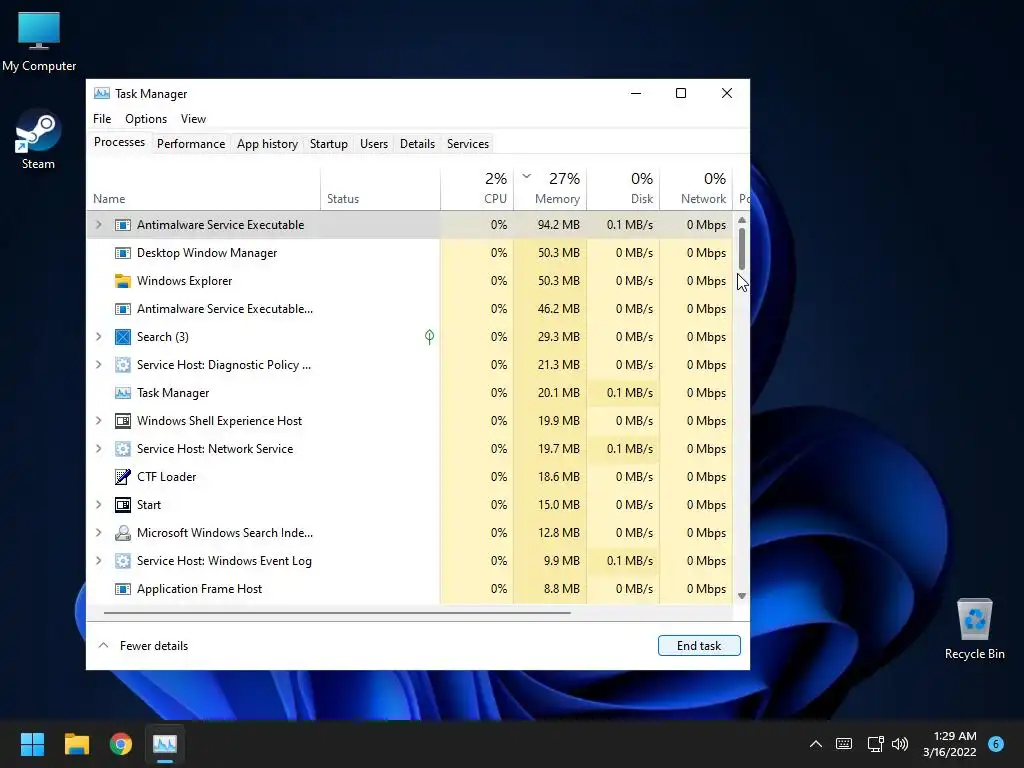Click the scroll down arrow of process list
The width and height of the screenshot is (1024, 768).
tap(742, 596)
